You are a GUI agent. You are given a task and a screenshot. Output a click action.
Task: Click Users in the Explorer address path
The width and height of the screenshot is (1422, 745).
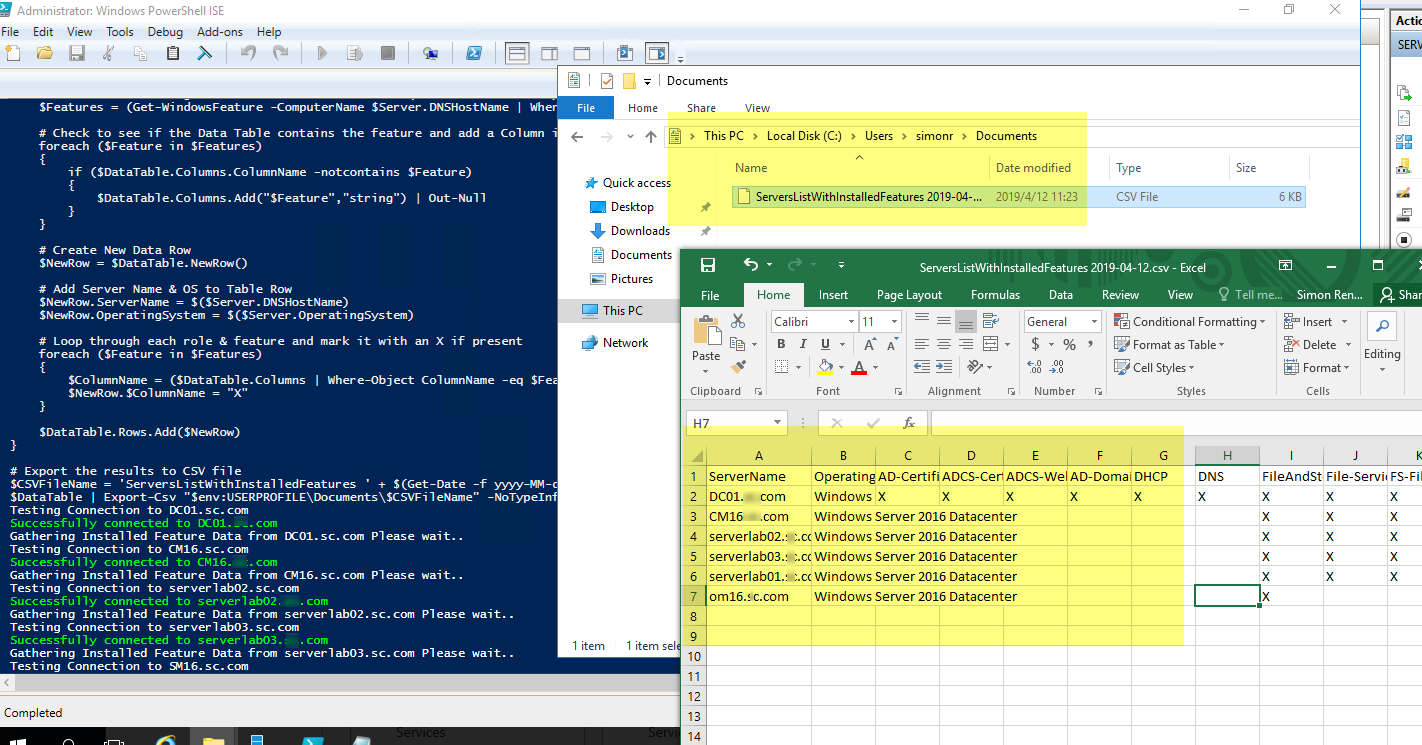[879, 136]
